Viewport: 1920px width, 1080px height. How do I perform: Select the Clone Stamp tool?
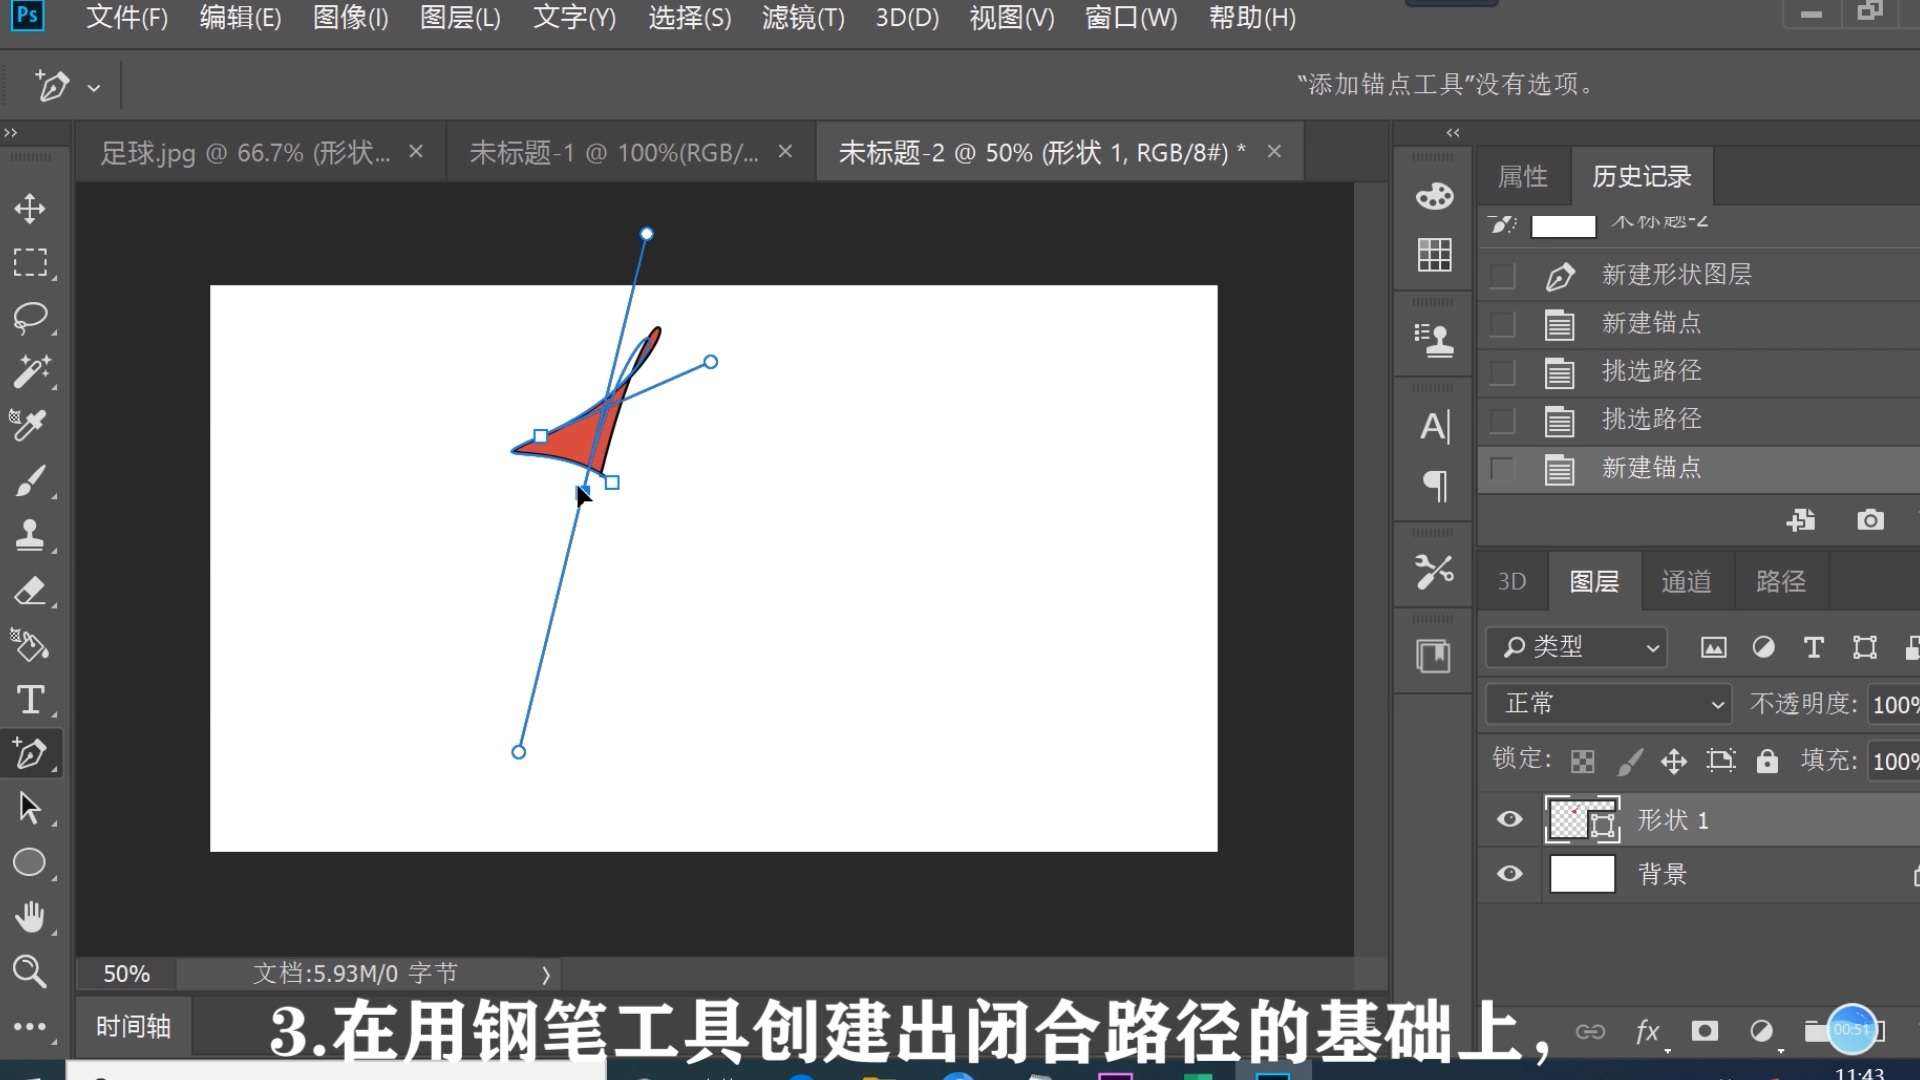point(30,535)
